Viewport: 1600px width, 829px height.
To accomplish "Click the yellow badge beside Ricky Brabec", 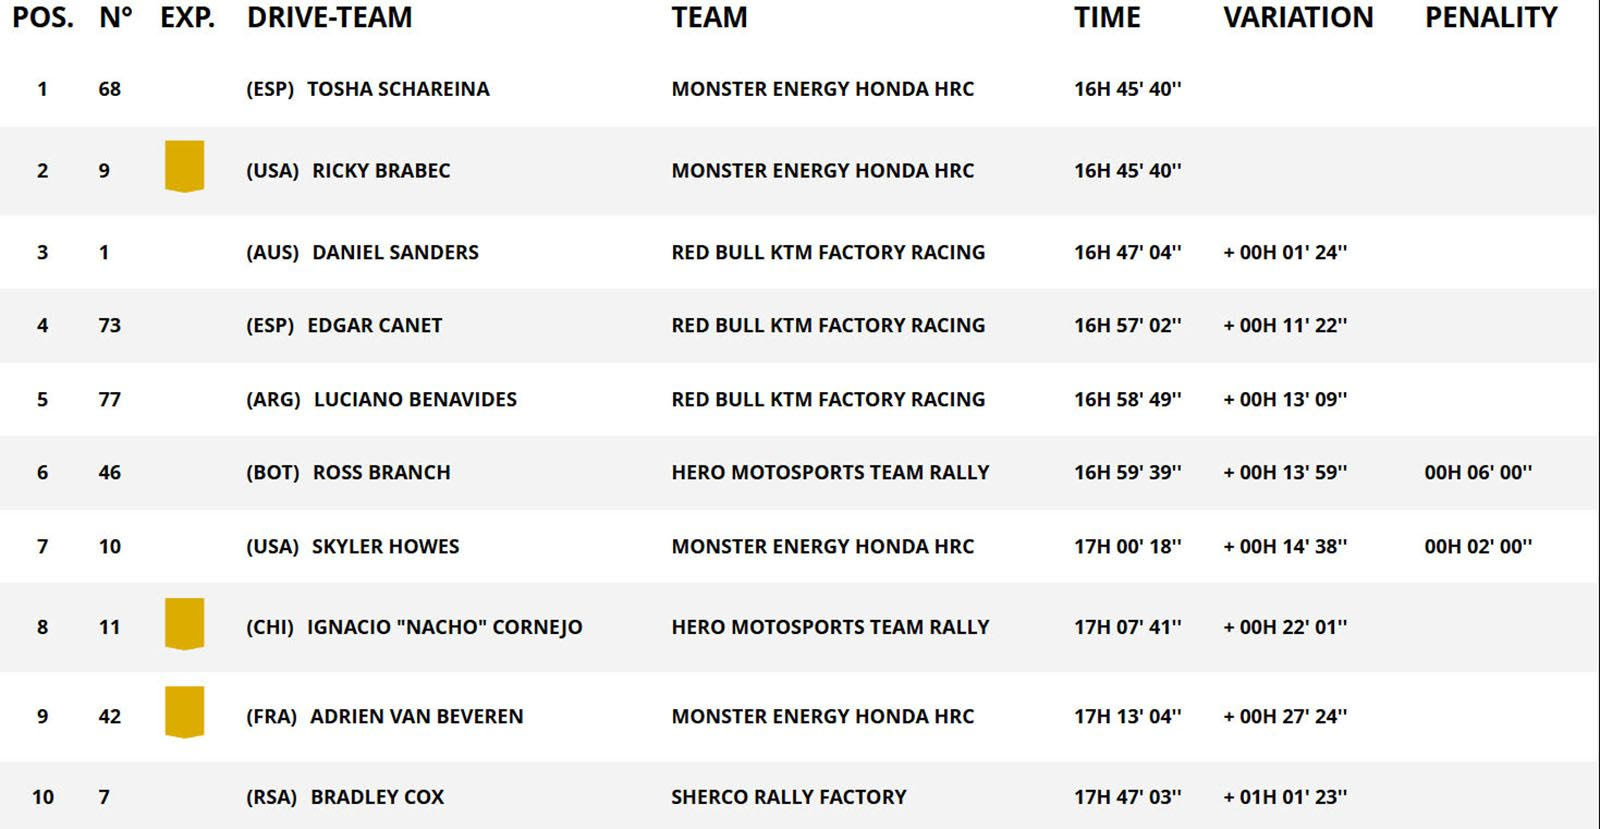I will pyautogui.click(x=184, y=166).
